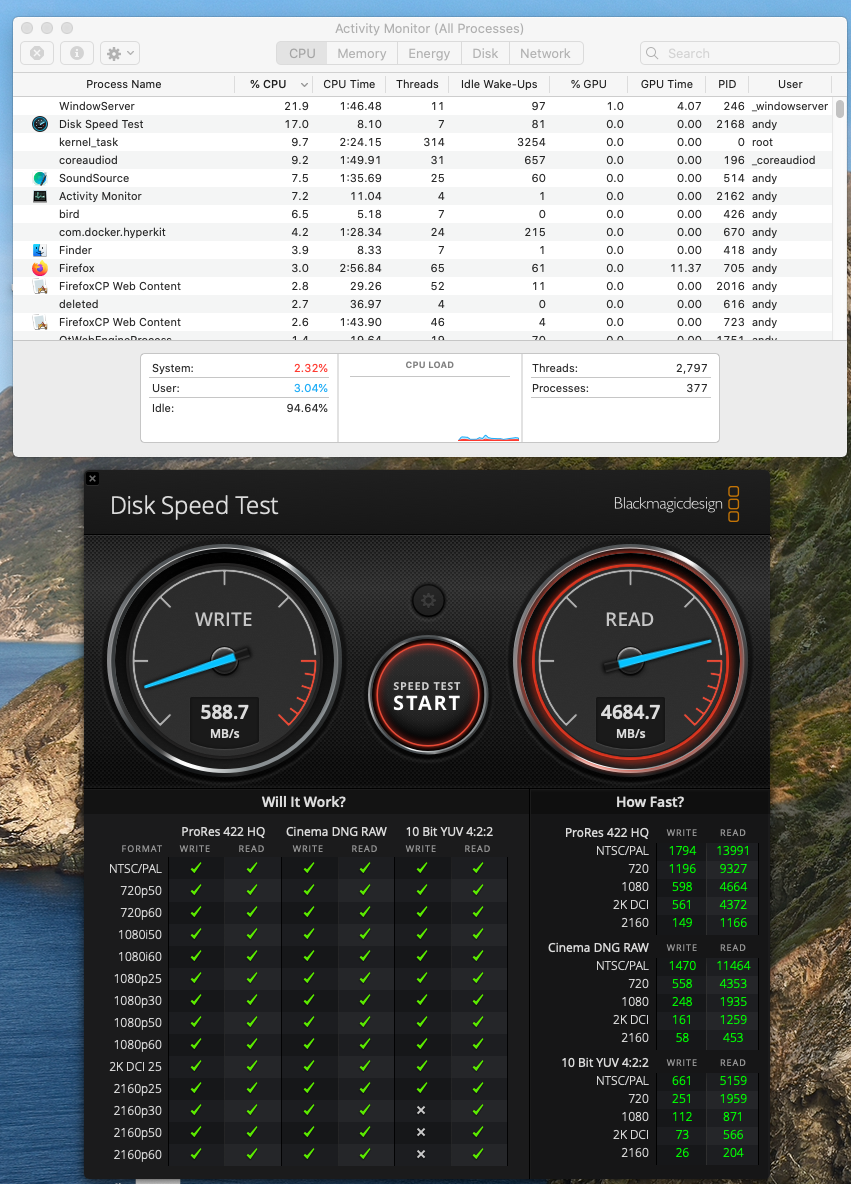The width and height of the screenshot is (851, 1184).
Task: Select the Disk Speed Test process icon
Action: 40,124
